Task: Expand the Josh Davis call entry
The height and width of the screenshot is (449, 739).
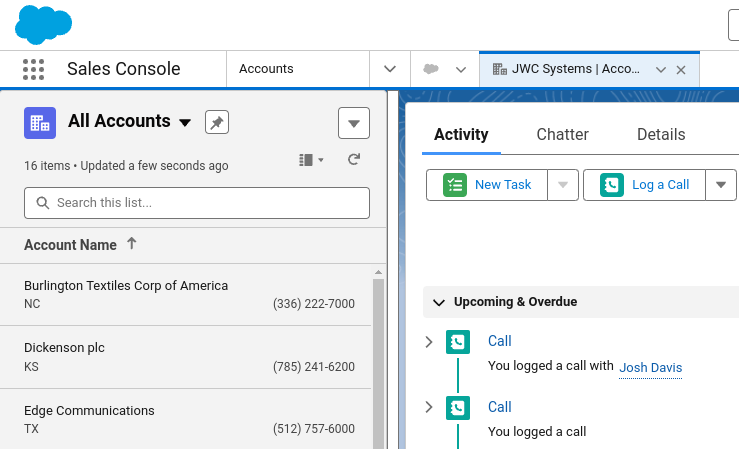Action: [x=428, y=342]
